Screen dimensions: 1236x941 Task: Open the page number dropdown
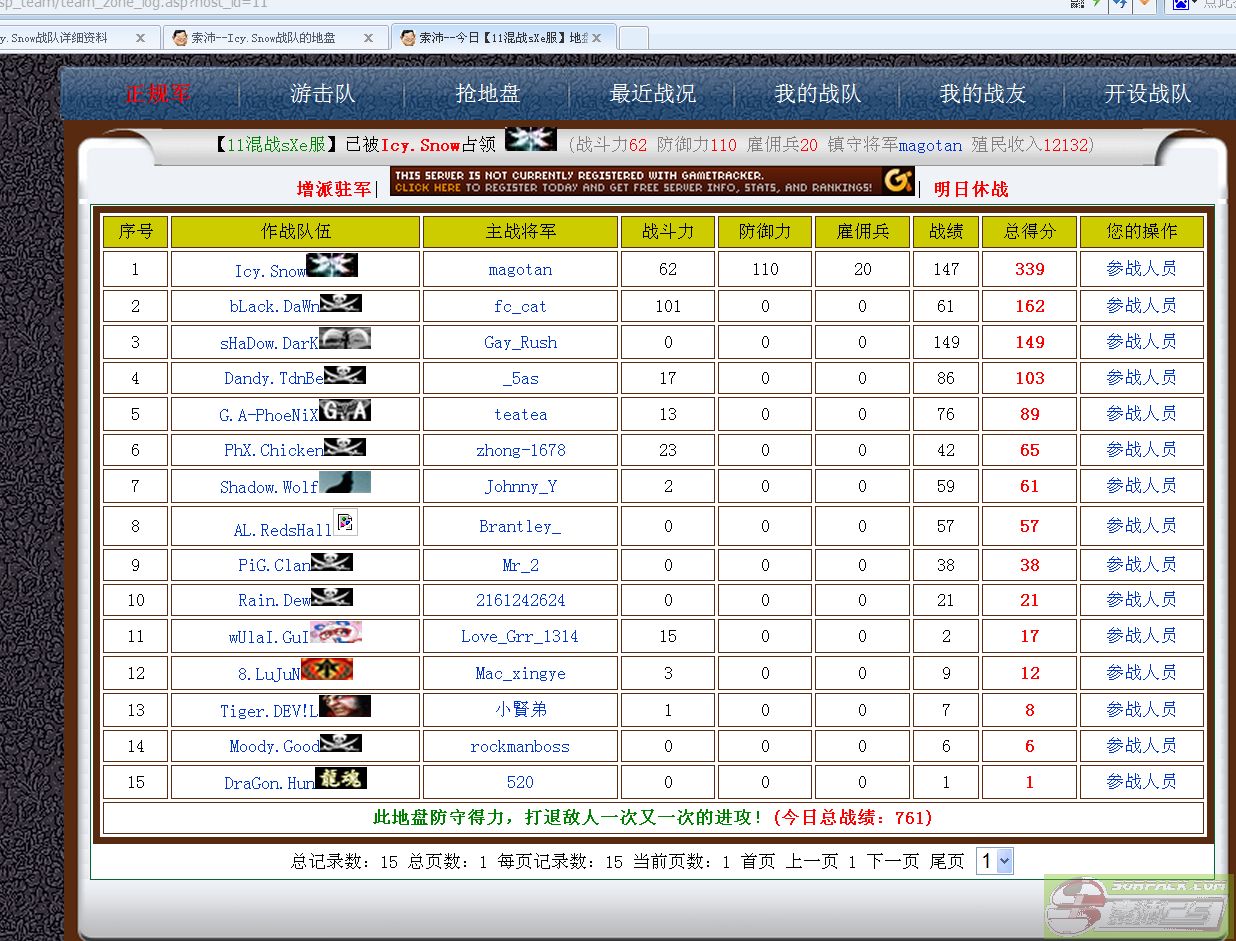tap(995, 861)
